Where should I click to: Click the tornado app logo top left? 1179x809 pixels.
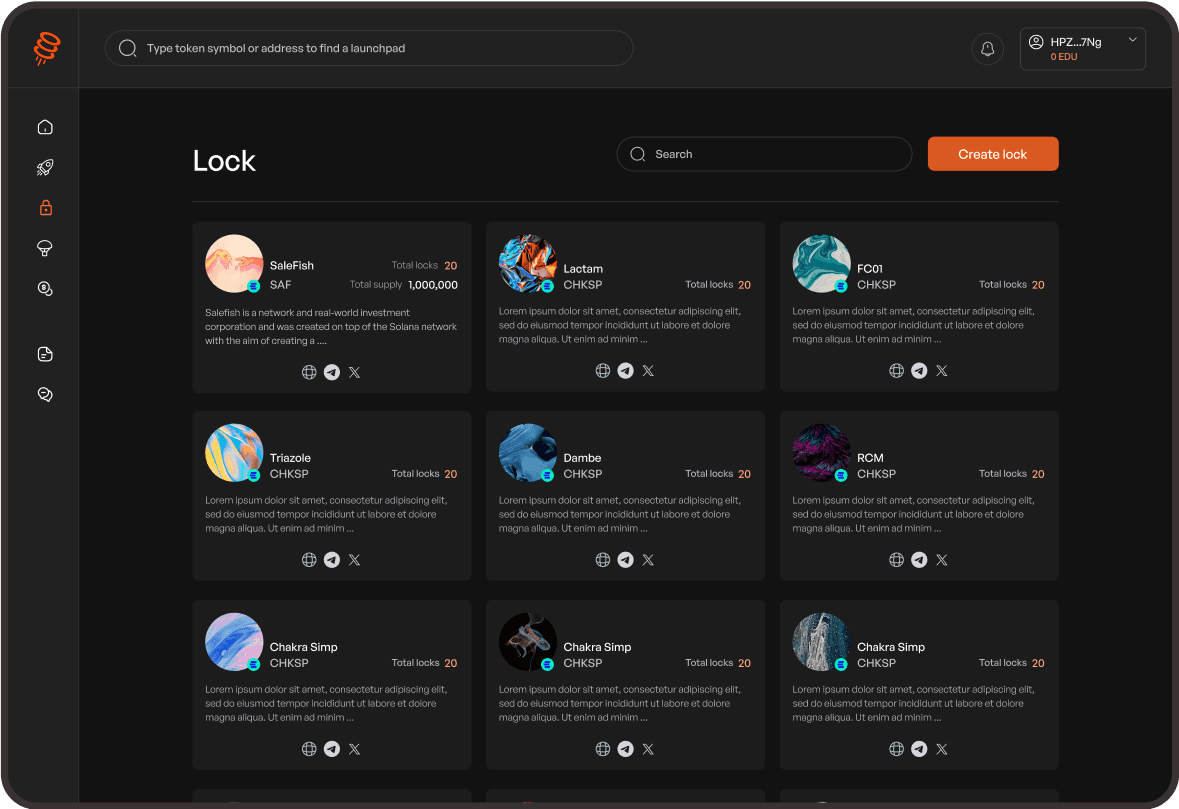coord(44,47)
